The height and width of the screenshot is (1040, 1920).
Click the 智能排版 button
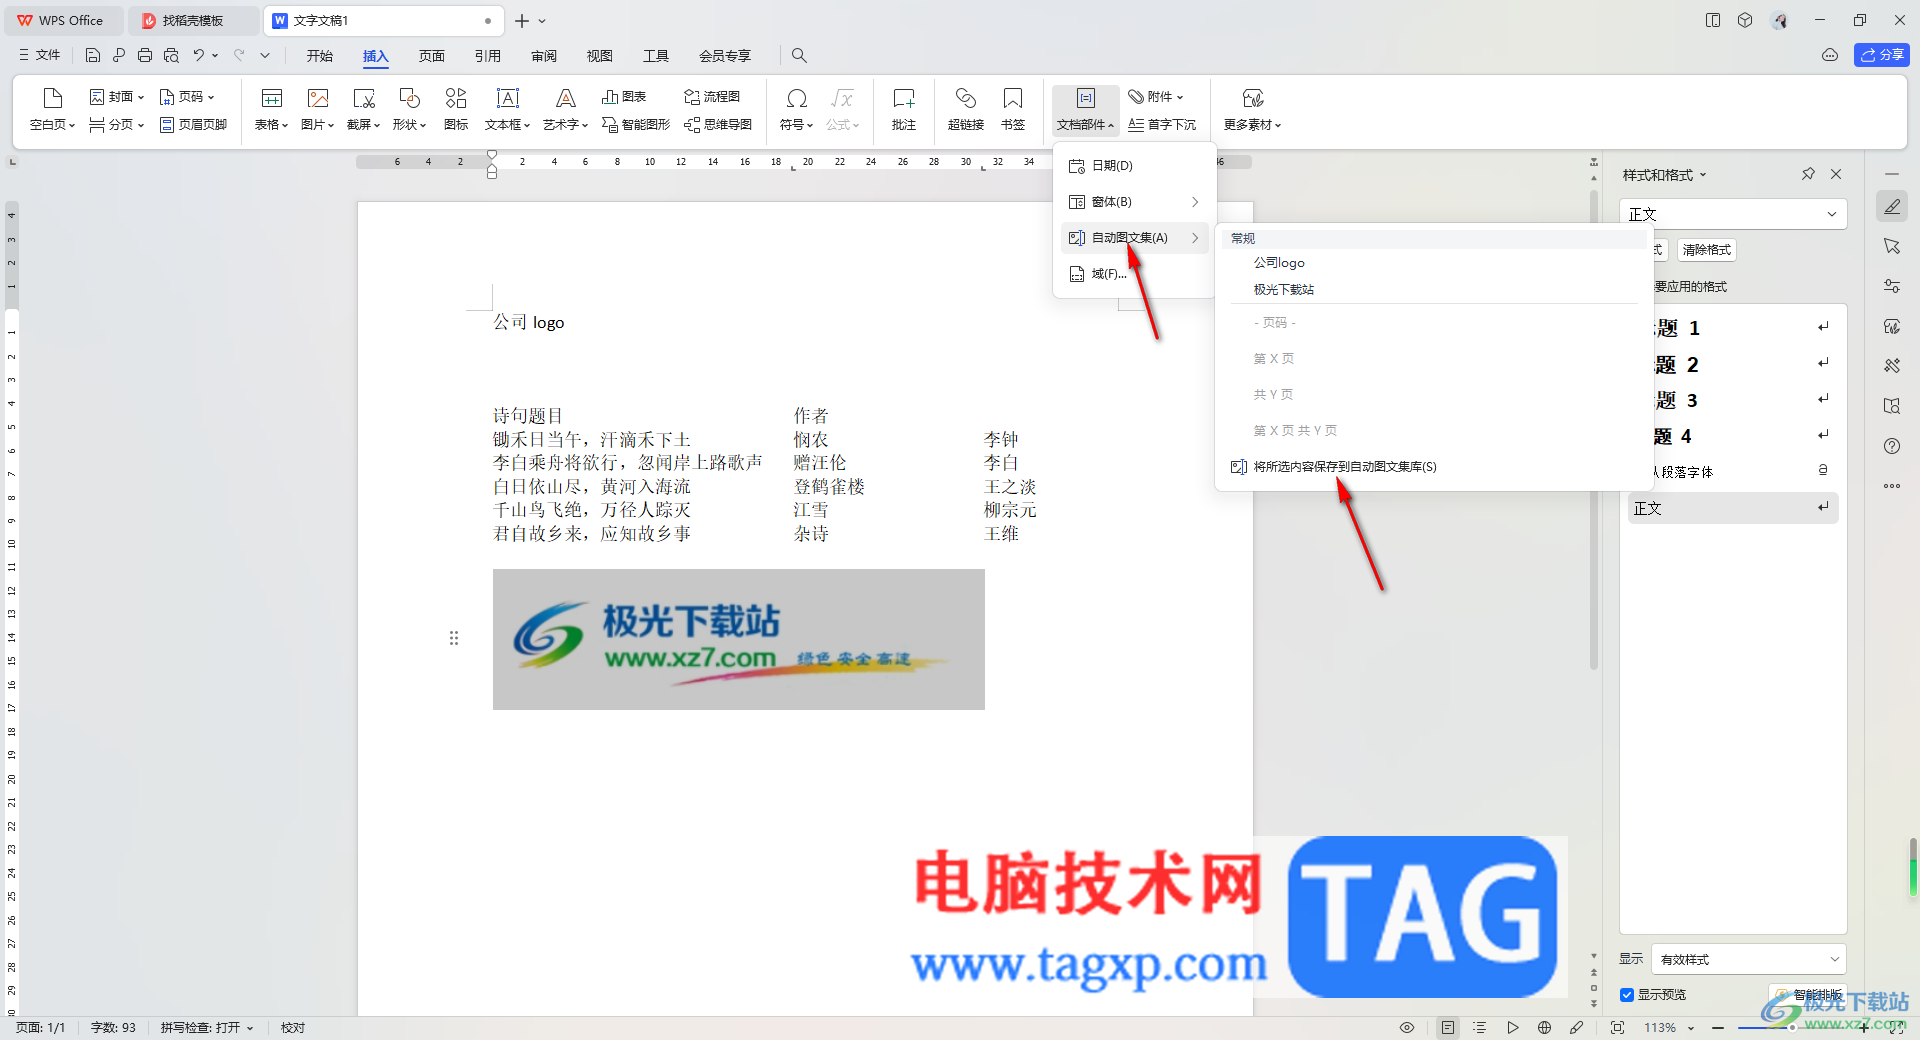pyautogui.click(x=1810, y=995)
